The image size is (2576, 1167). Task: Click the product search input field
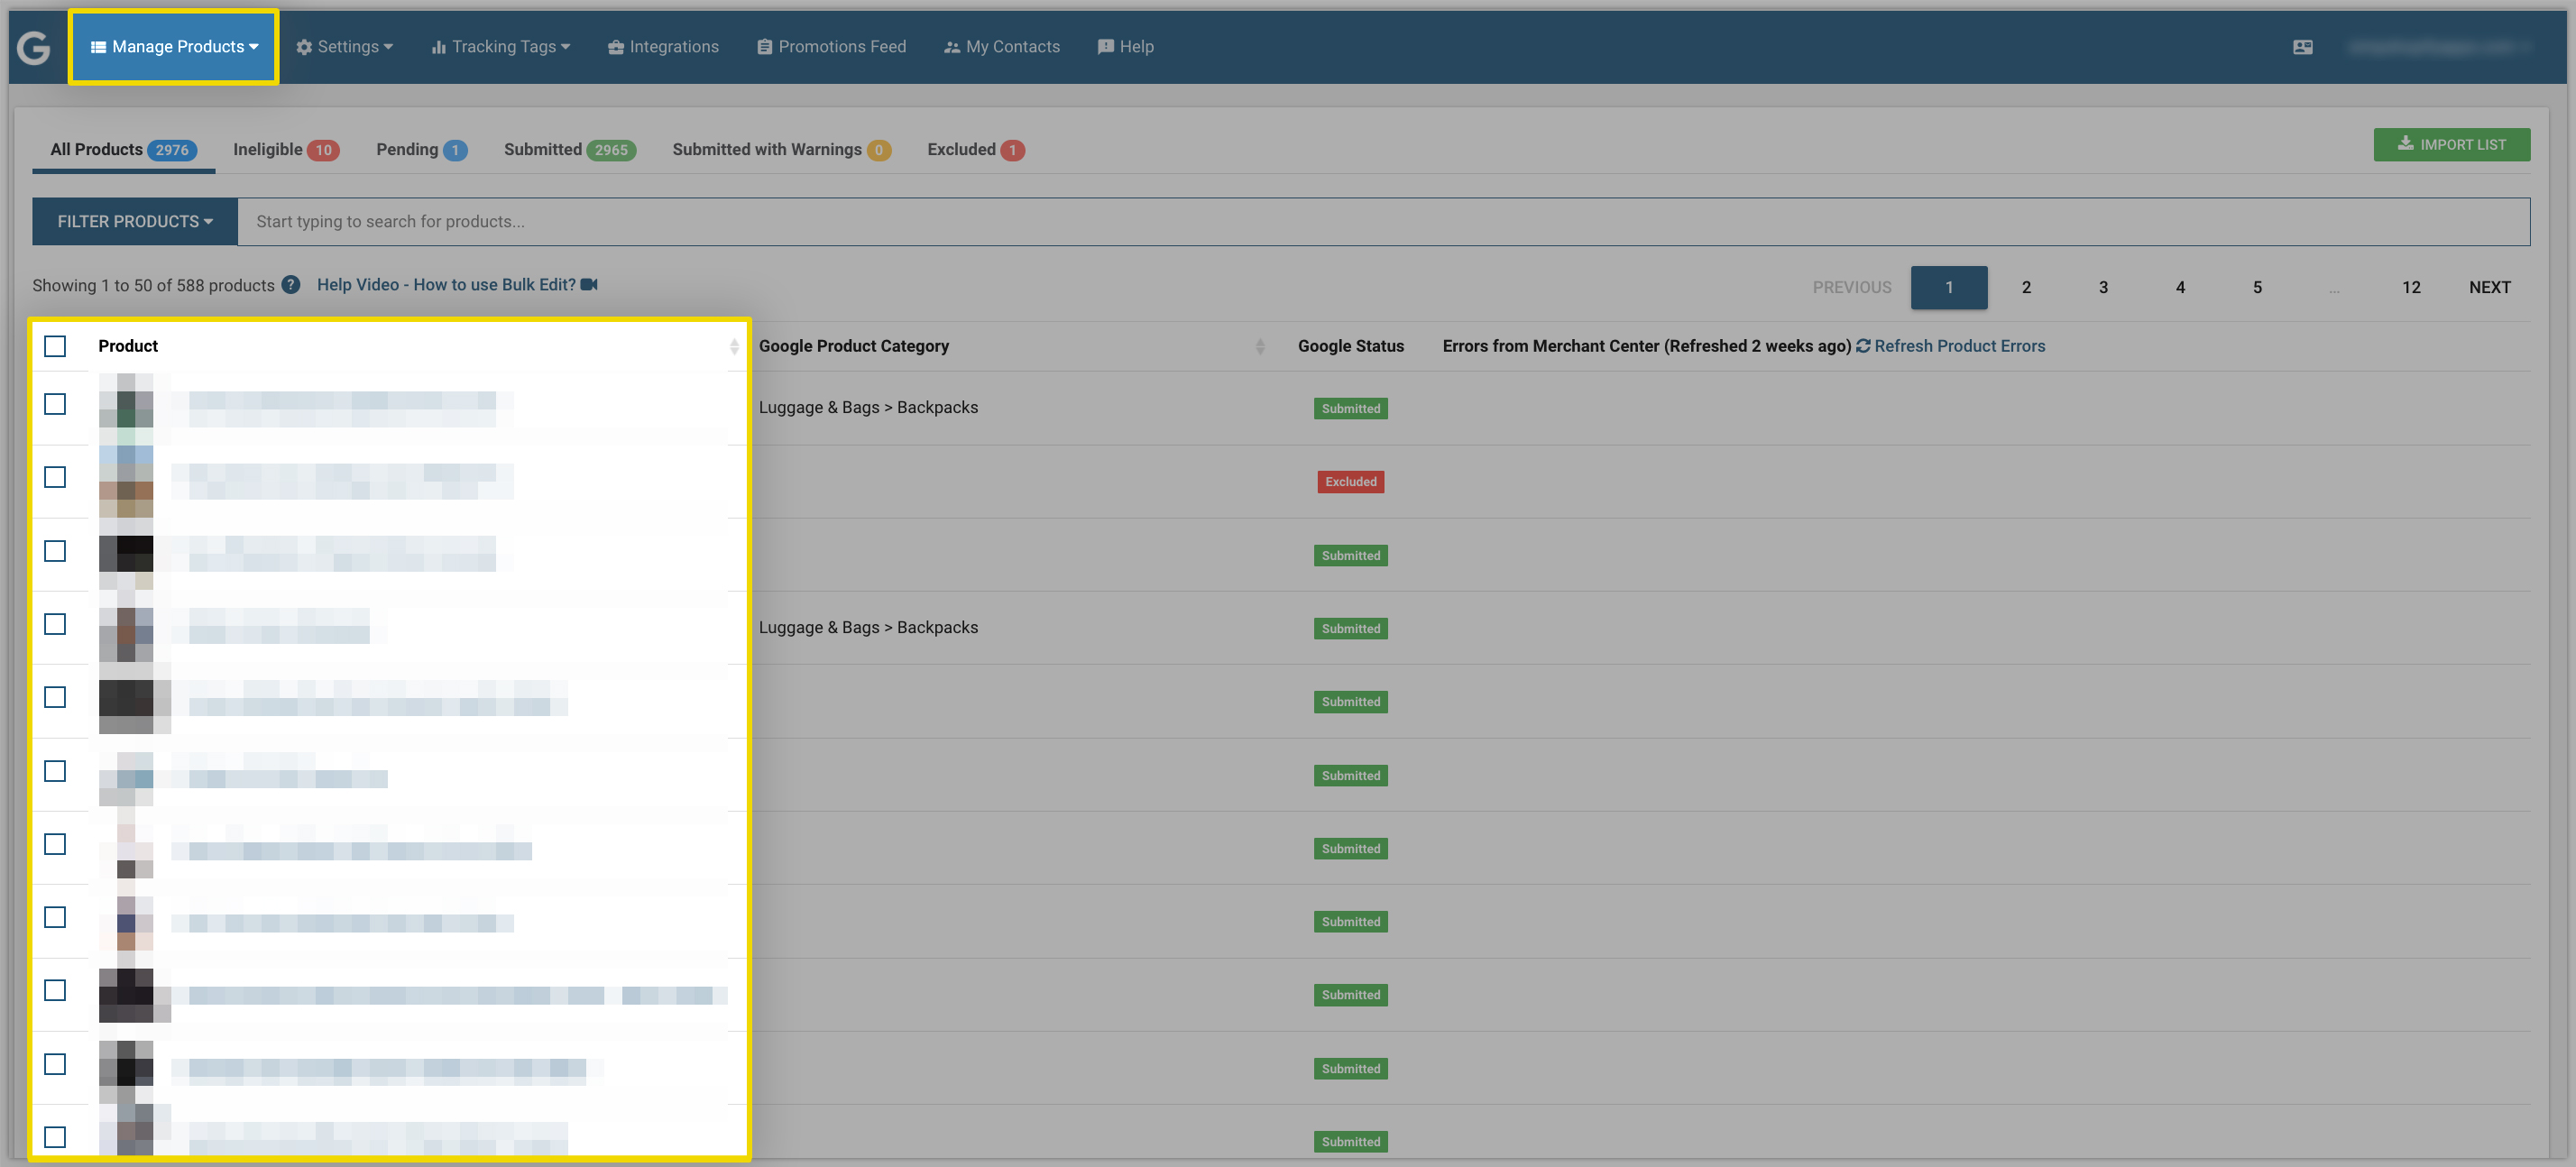[x=1383, y=222]
